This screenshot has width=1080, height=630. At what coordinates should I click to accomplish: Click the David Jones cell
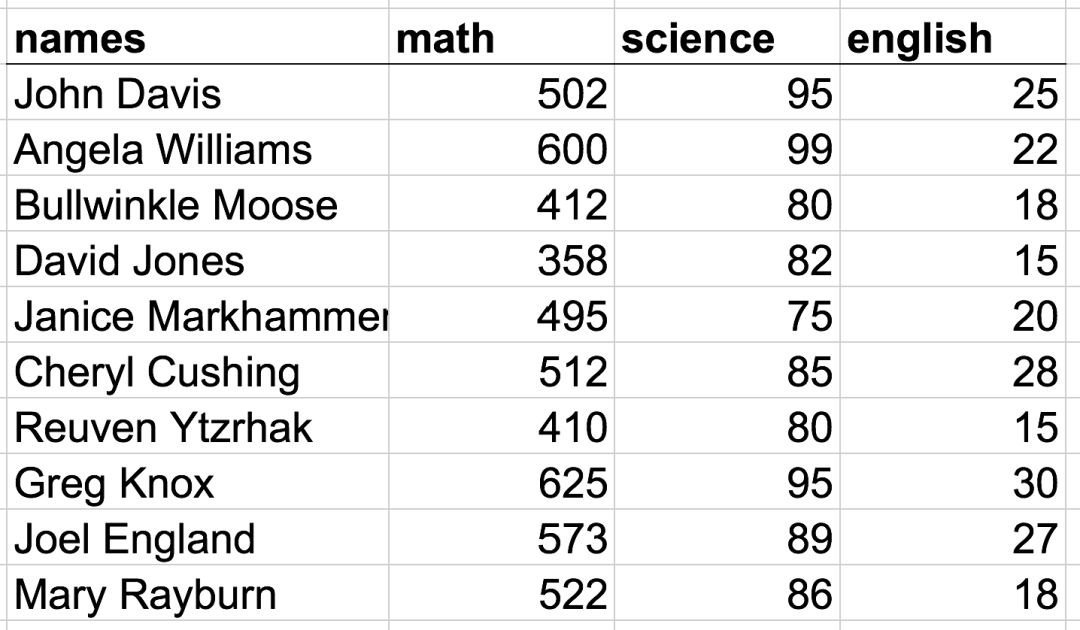[x=197, y=260]
